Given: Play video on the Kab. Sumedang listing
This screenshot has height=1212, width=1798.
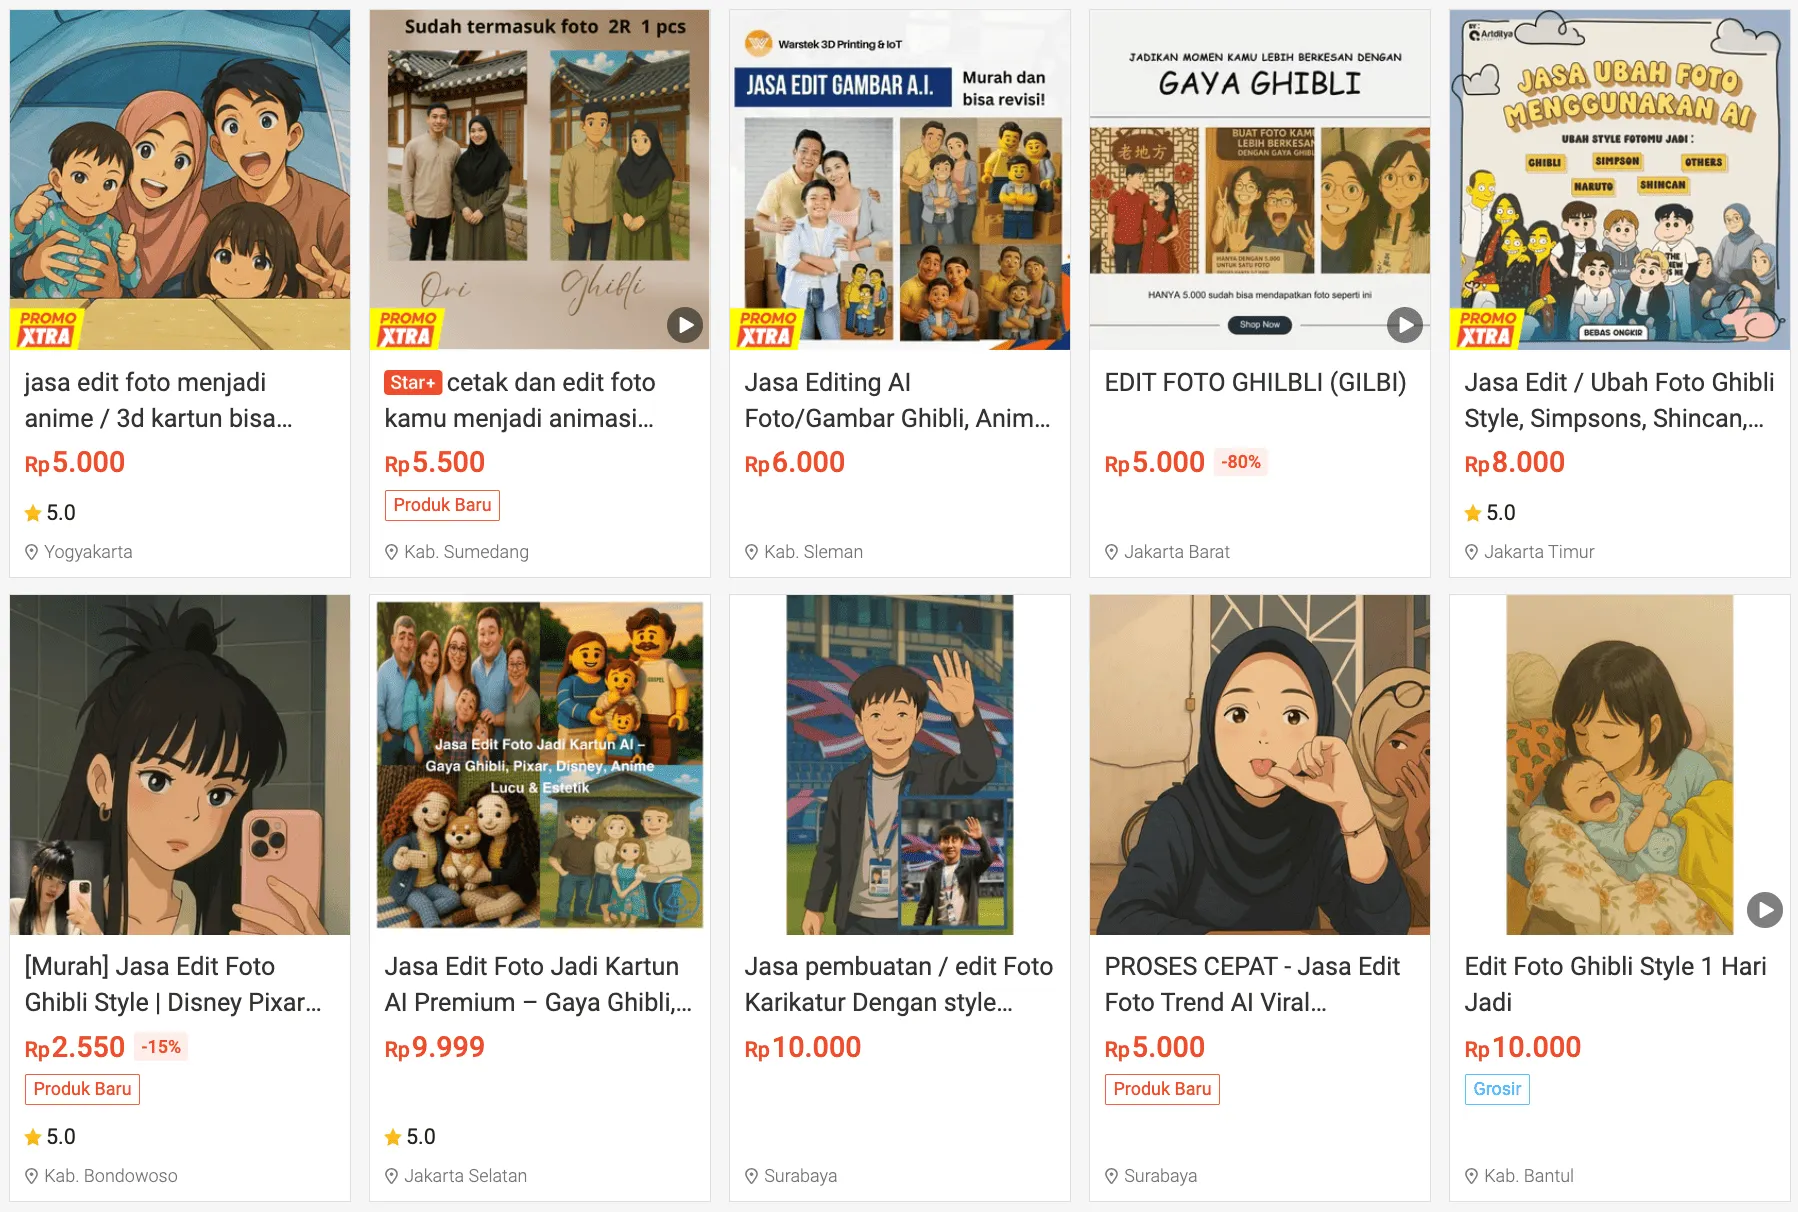Looking at the screenshot, I should pyautogui.click(x=685, y=325).
